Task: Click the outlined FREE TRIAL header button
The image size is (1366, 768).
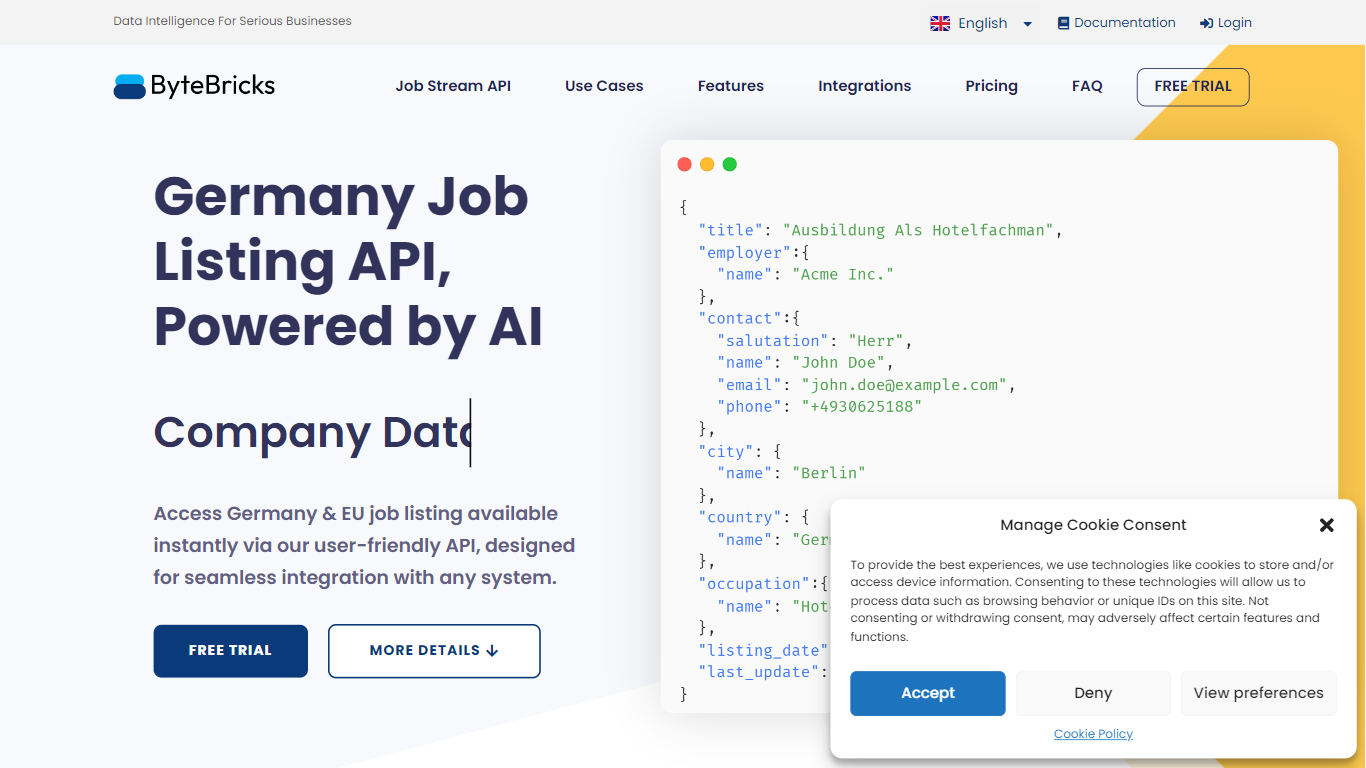Action: (x=1192, y=87)
